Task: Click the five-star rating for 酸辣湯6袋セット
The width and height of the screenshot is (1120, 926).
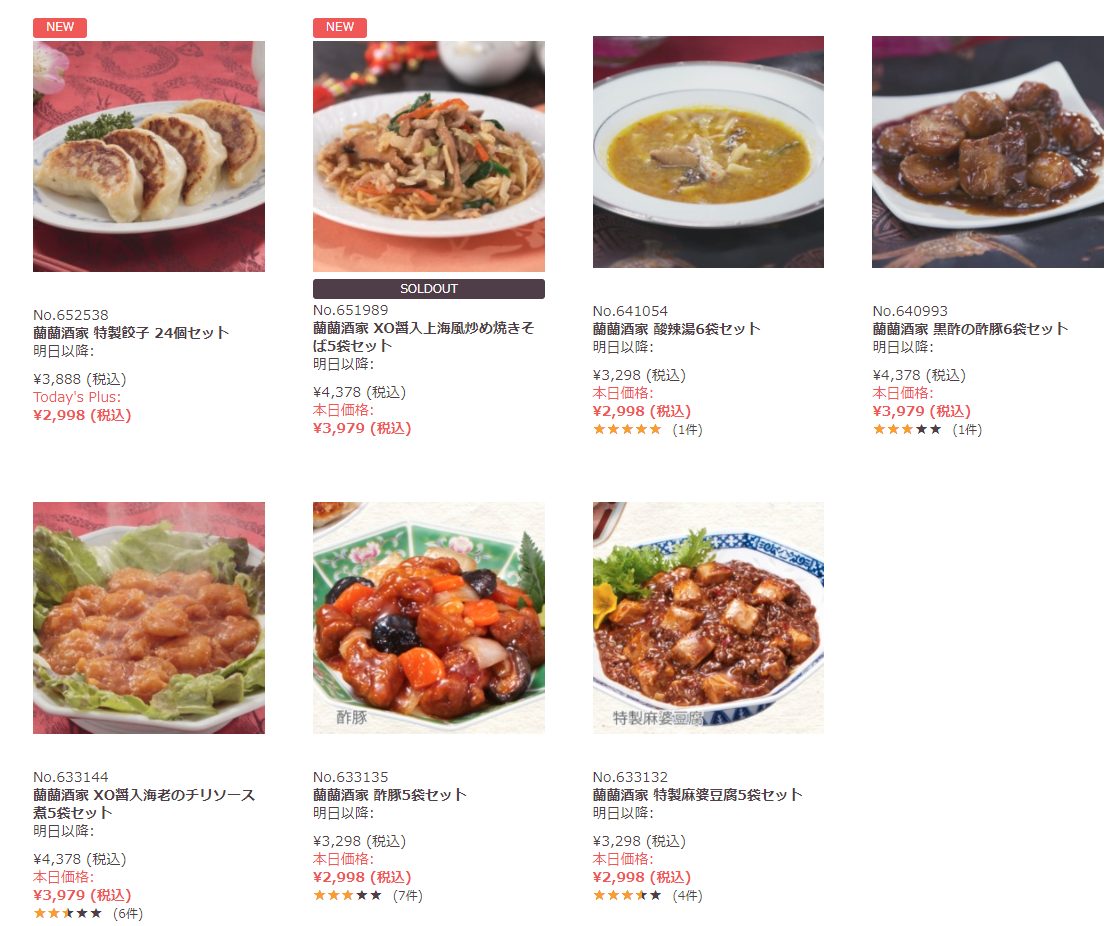Action: click(x=627, y=429)
